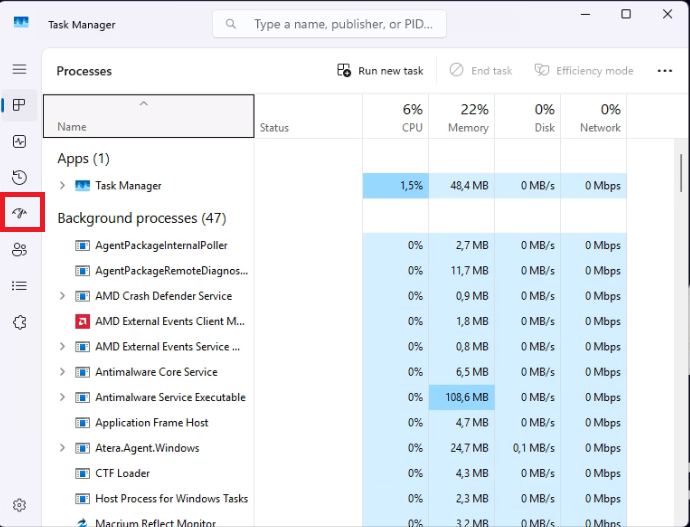Select the Processes sidebar icon
This screenshot has width=690, height=527.
click(19, 105)
